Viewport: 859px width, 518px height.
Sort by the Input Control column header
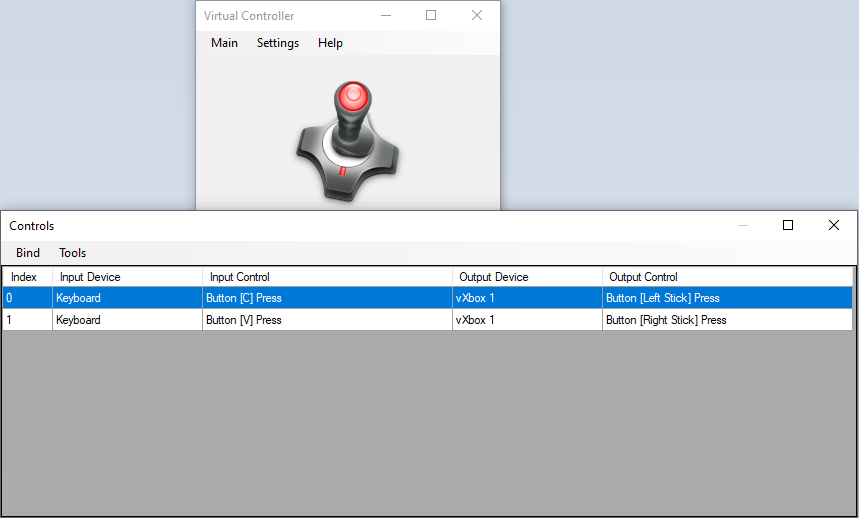coord(327,277)
